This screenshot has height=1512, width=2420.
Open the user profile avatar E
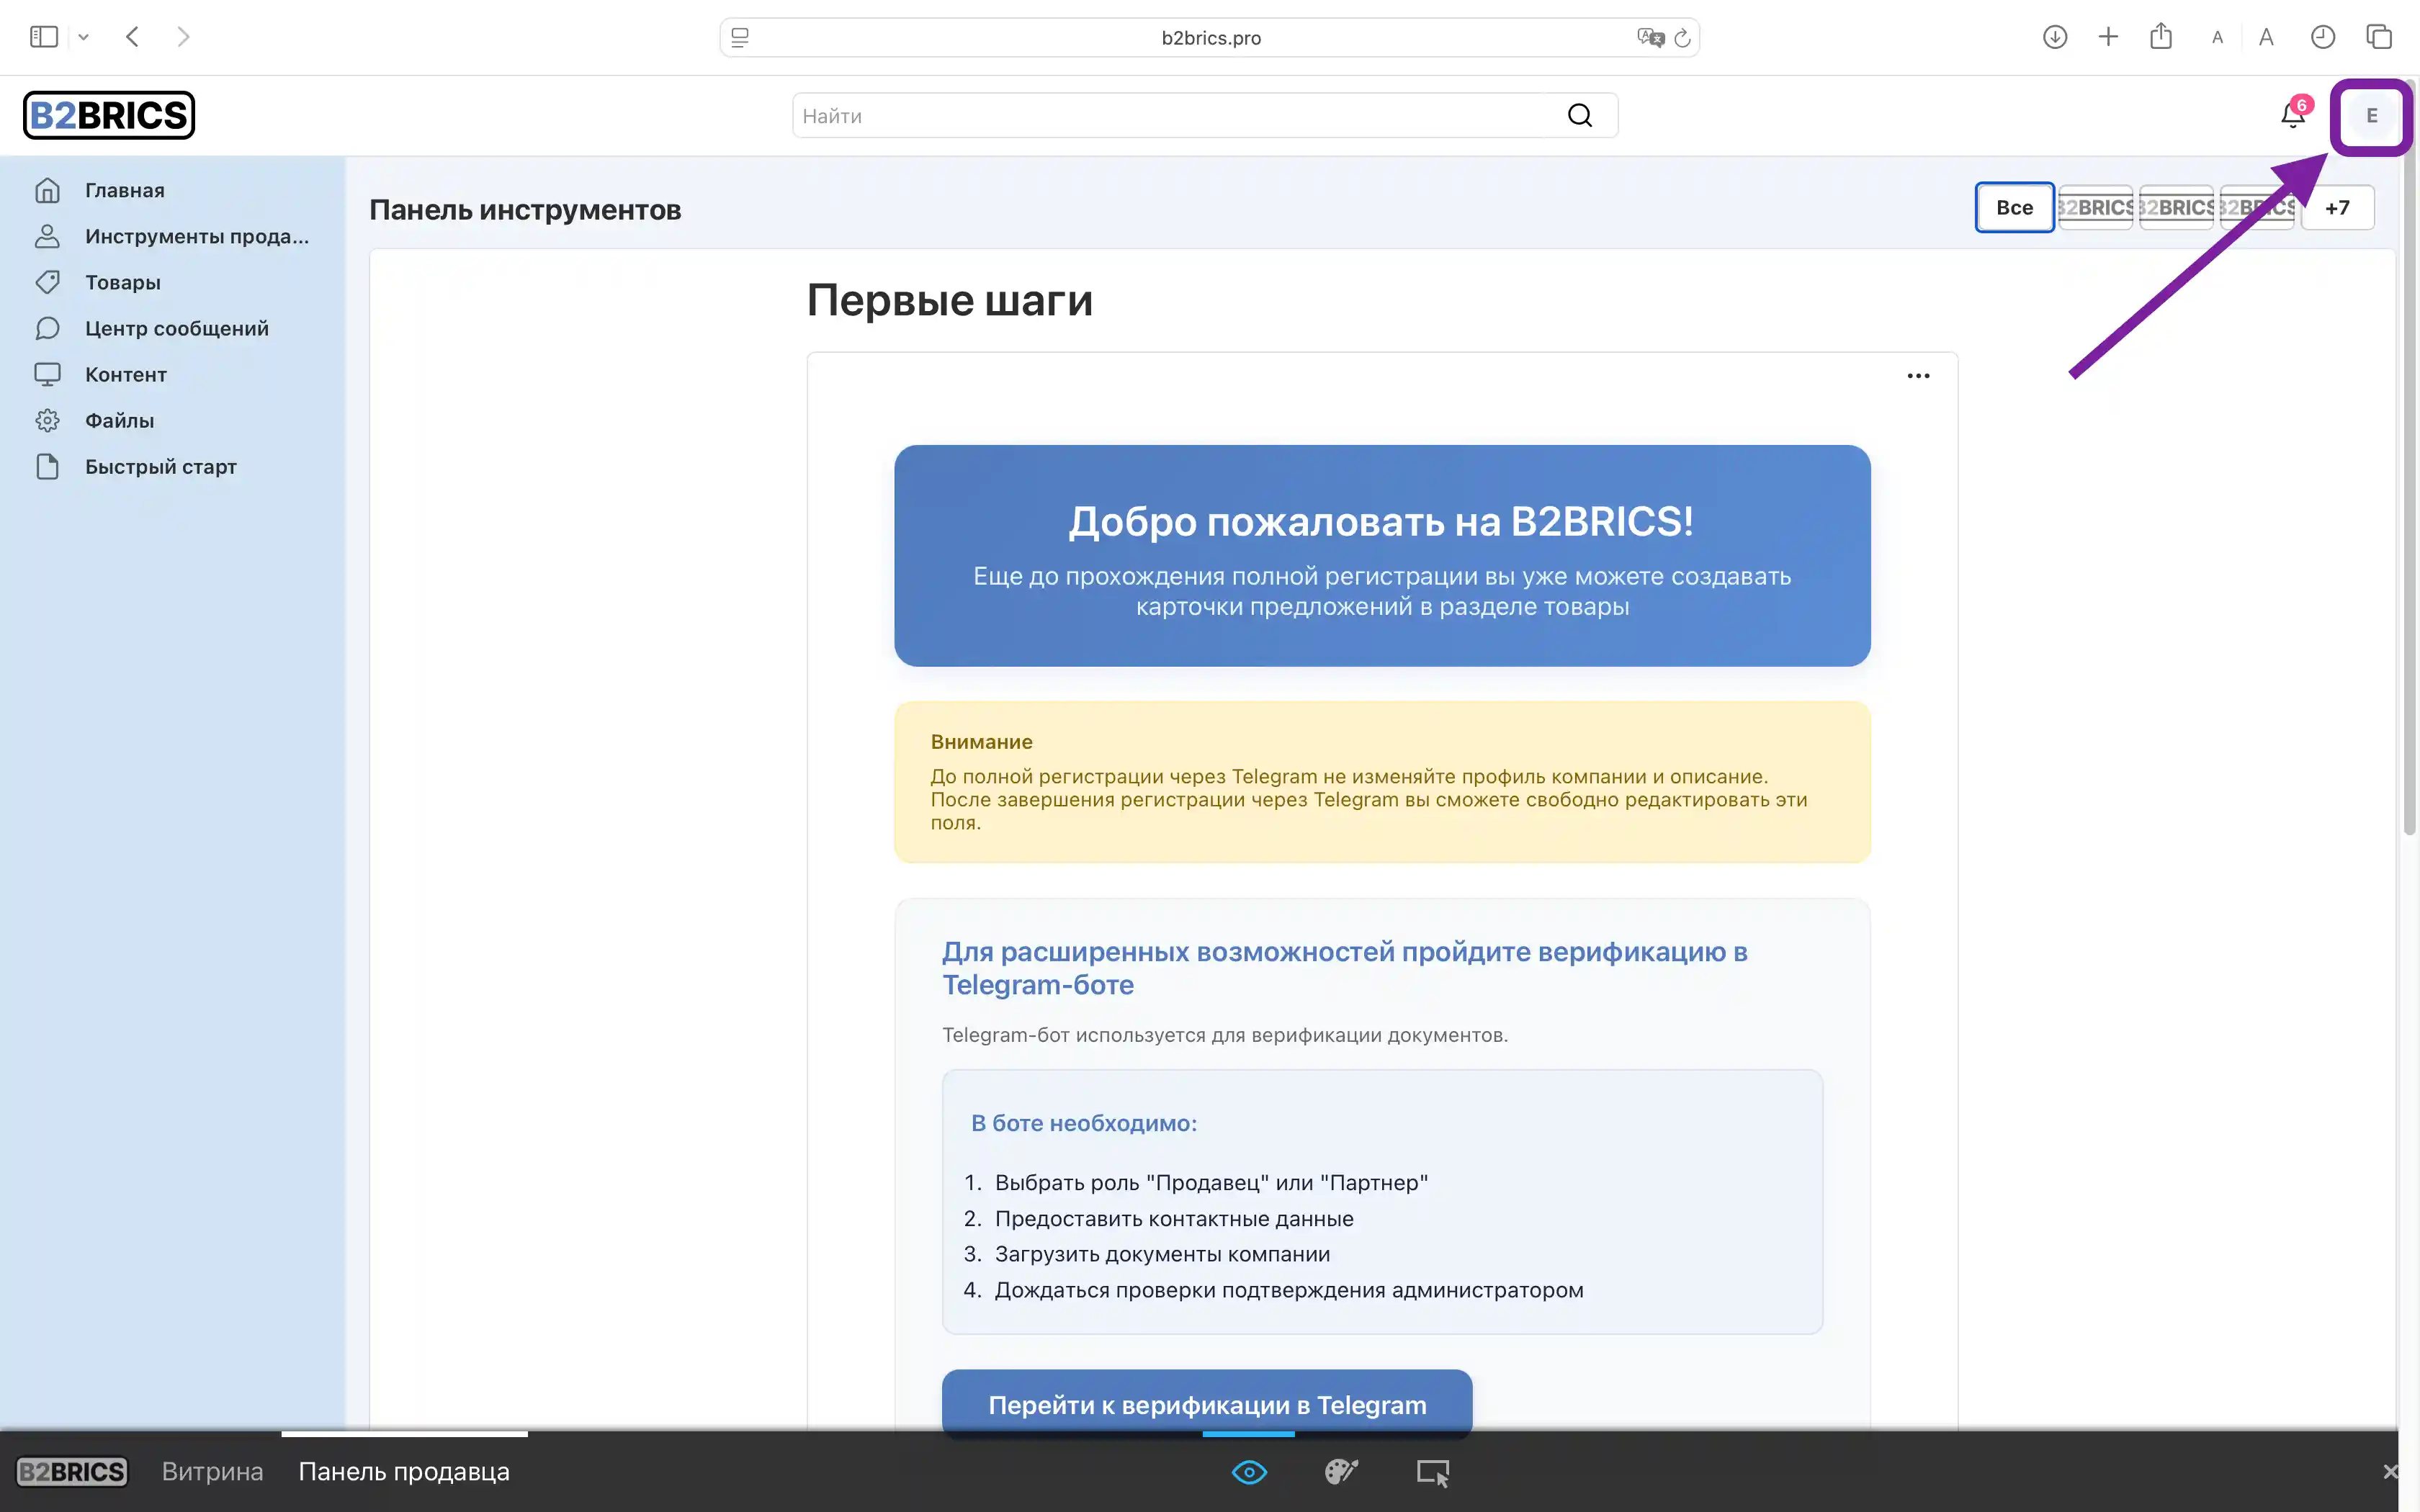pyautogui.click(x=2371, y=116)
